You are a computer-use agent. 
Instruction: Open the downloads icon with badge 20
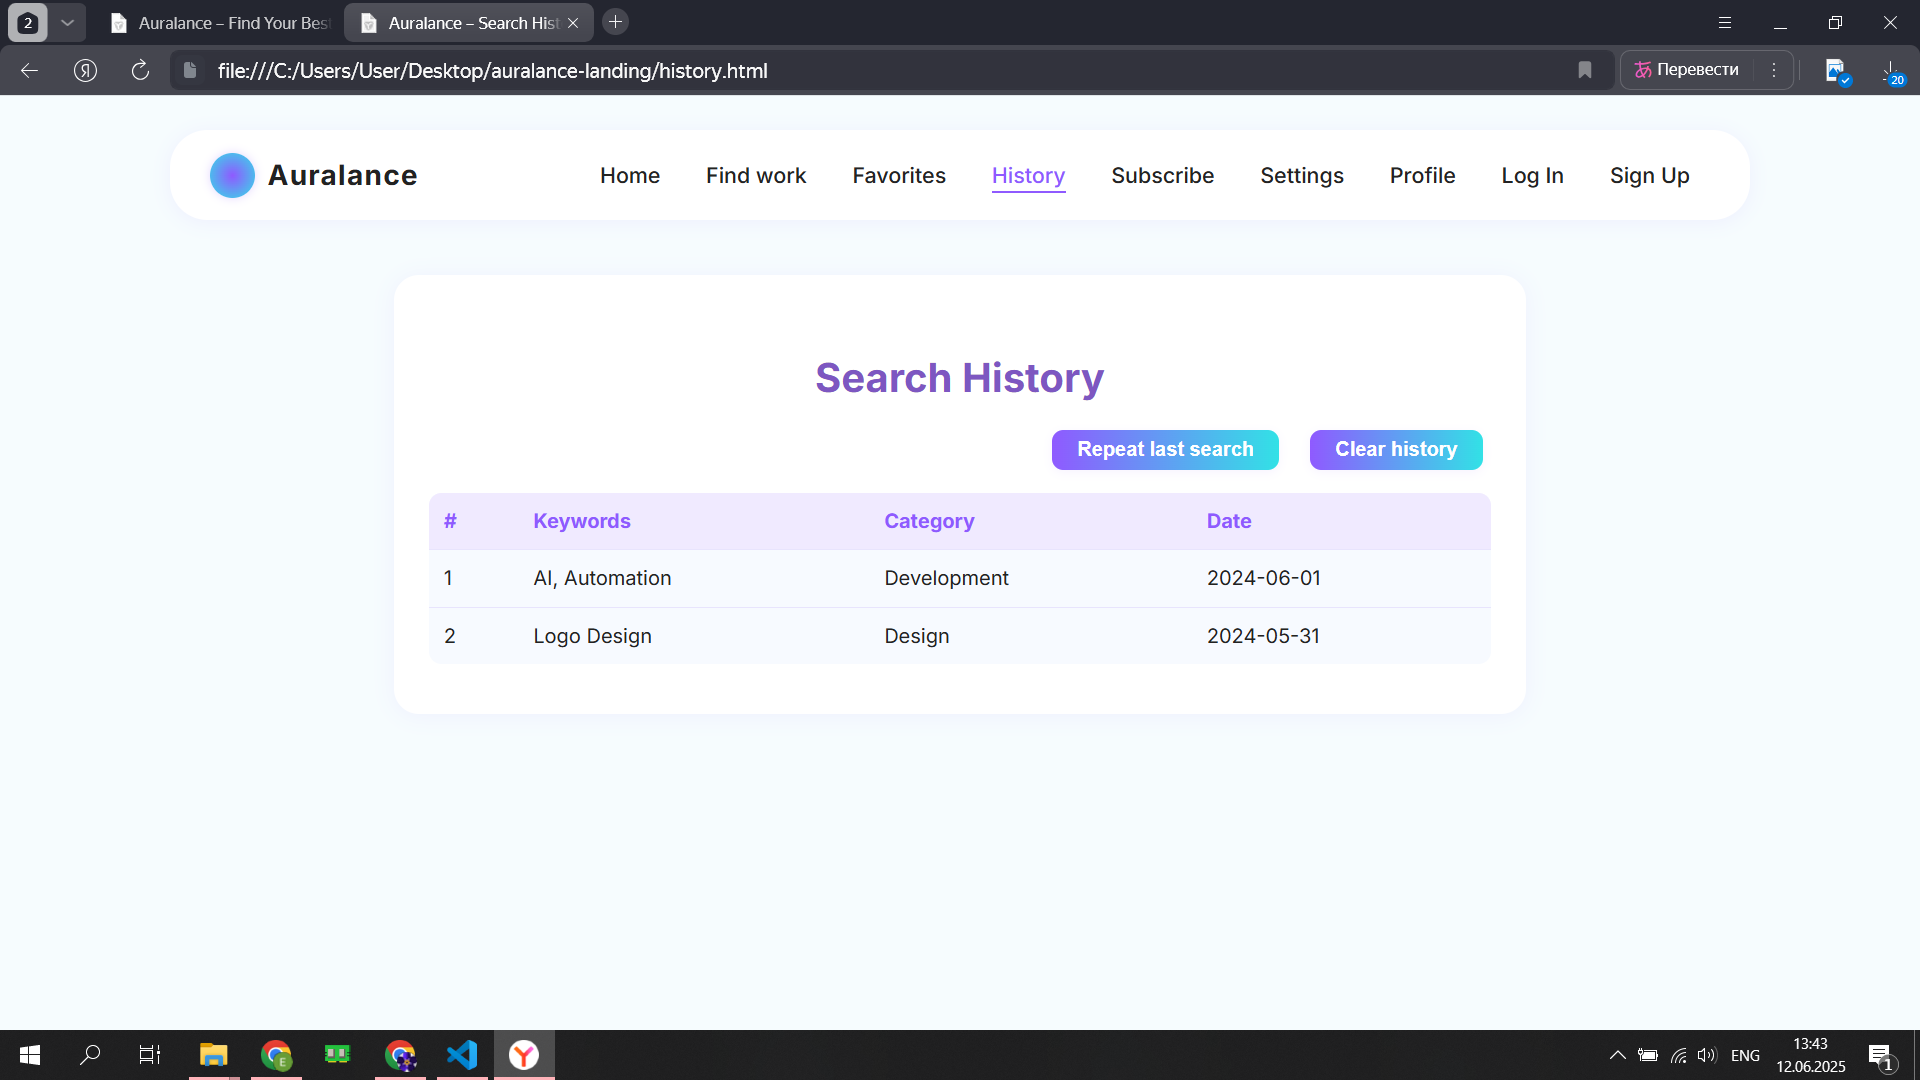1890,70
